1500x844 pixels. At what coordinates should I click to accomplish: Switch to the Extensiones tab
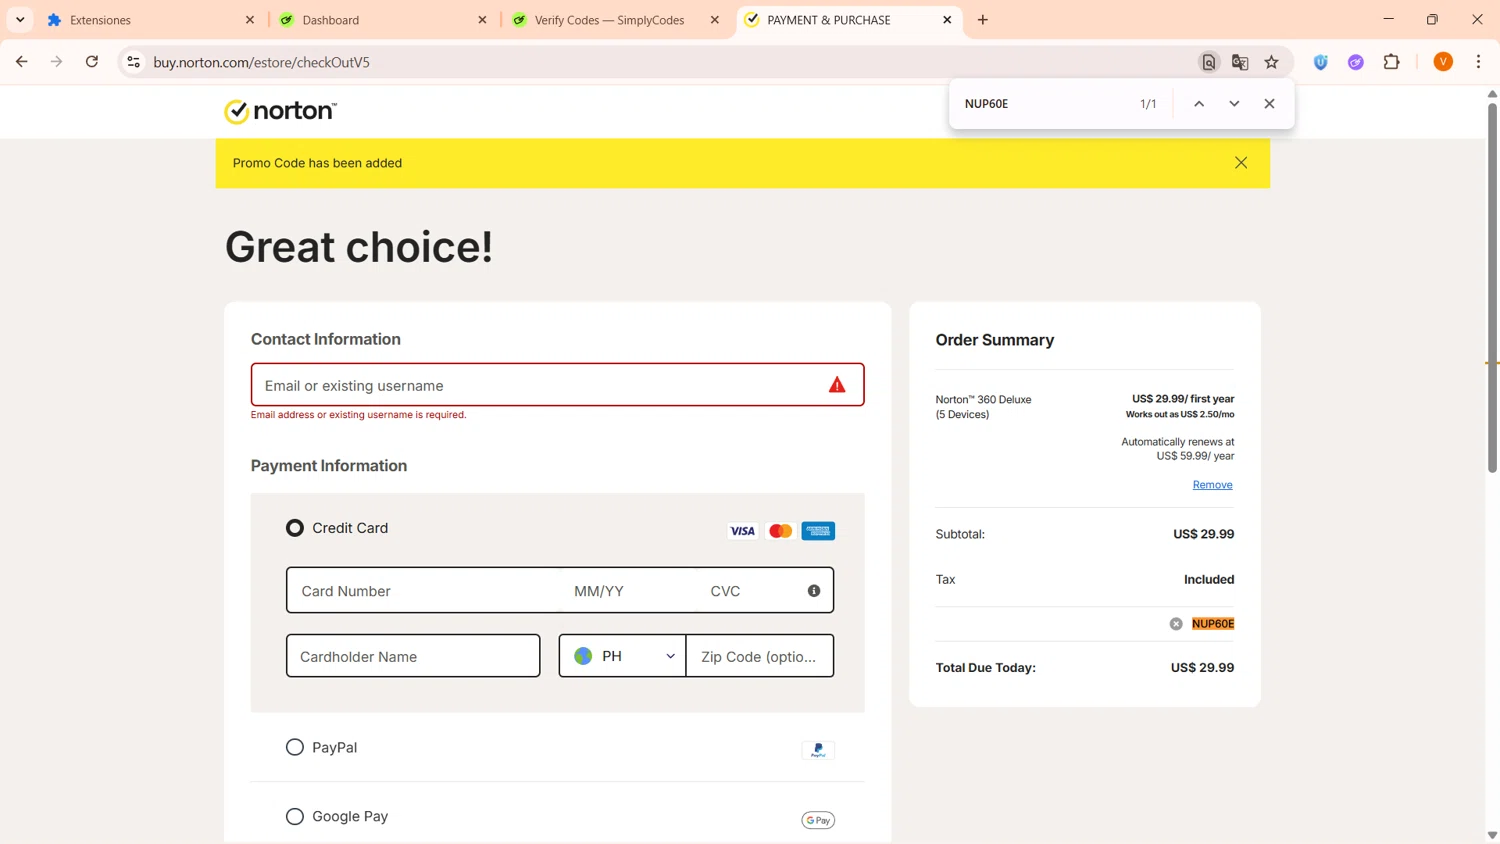pos(150,20)
